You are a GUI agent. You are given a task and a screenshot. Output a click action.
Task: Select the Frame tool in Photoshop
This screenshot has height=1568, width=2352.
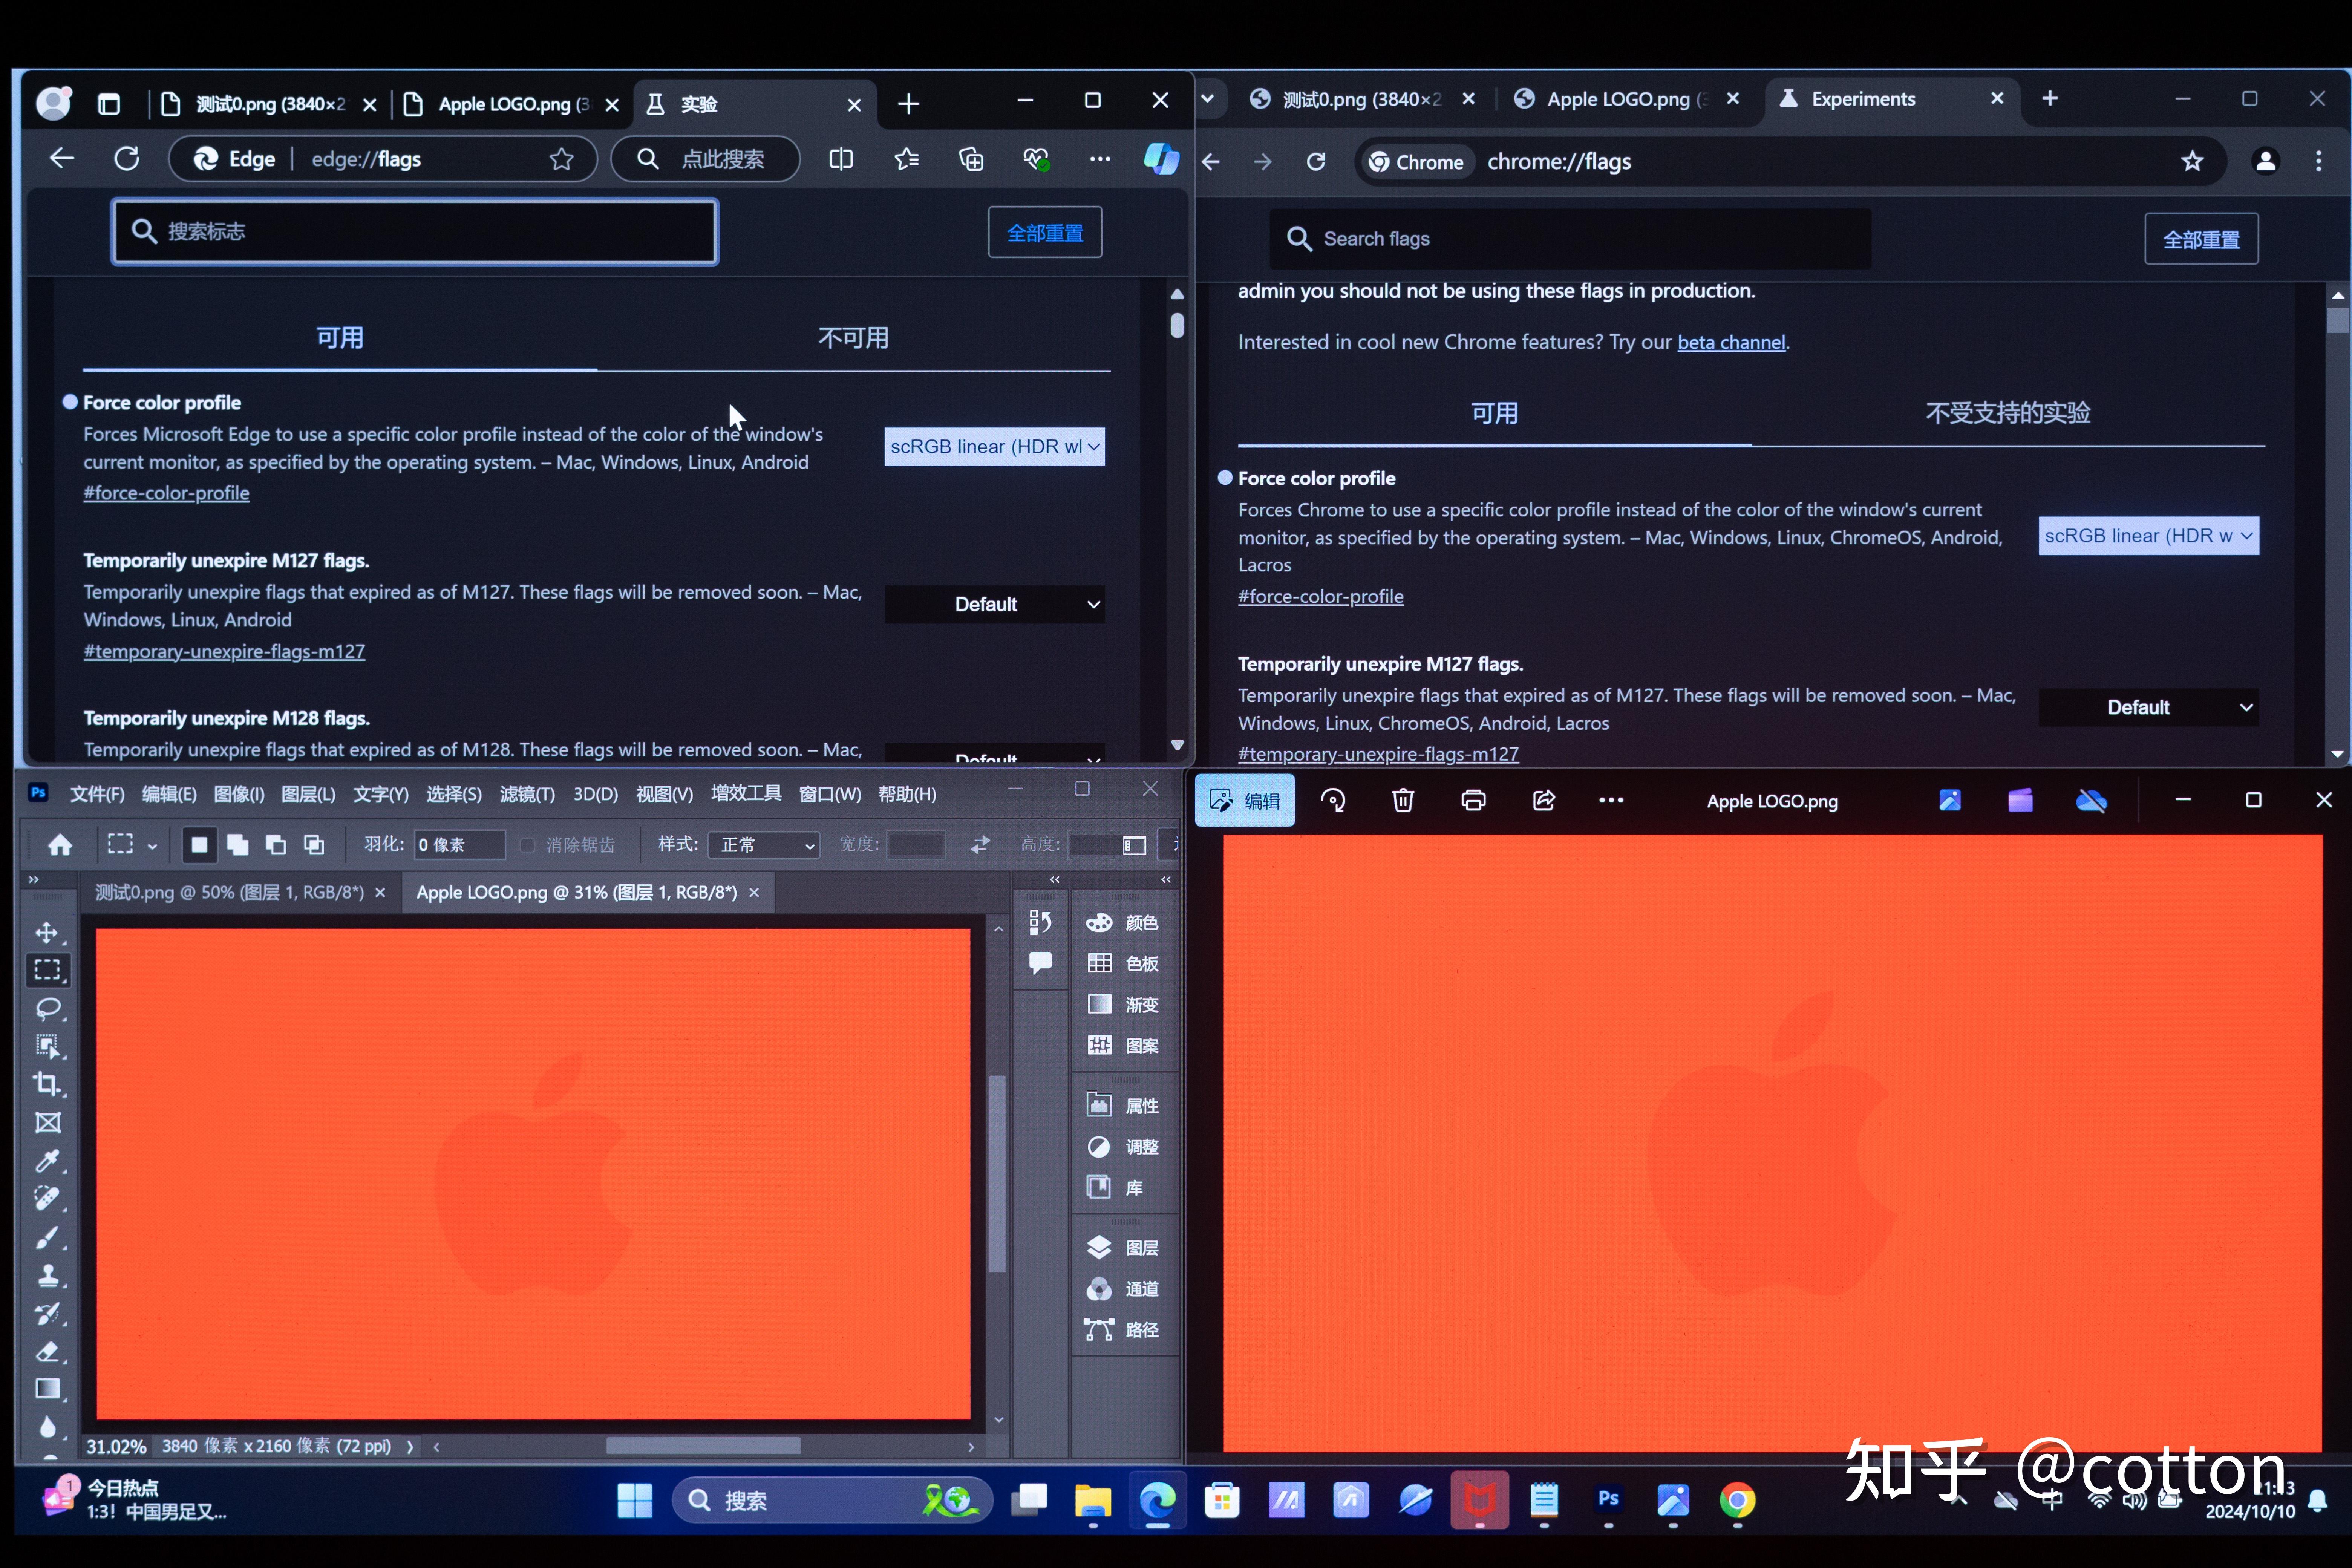47,1122
